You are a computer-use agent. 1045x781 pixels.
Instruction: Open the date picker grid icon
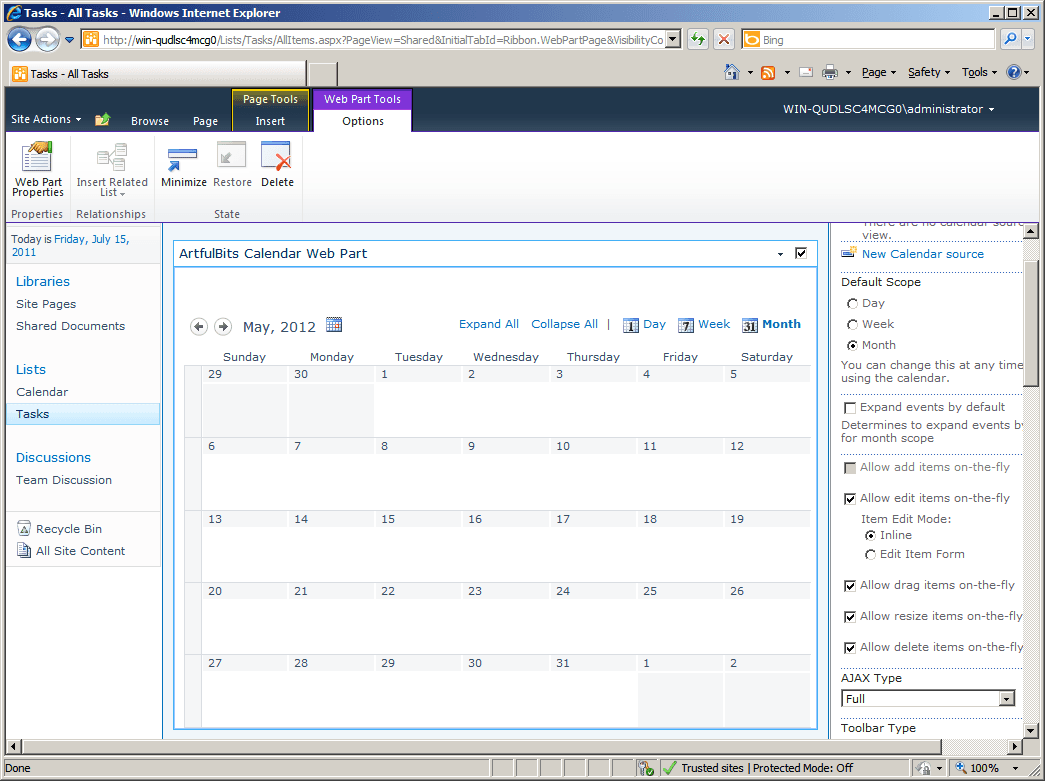(x=334, y=325)
